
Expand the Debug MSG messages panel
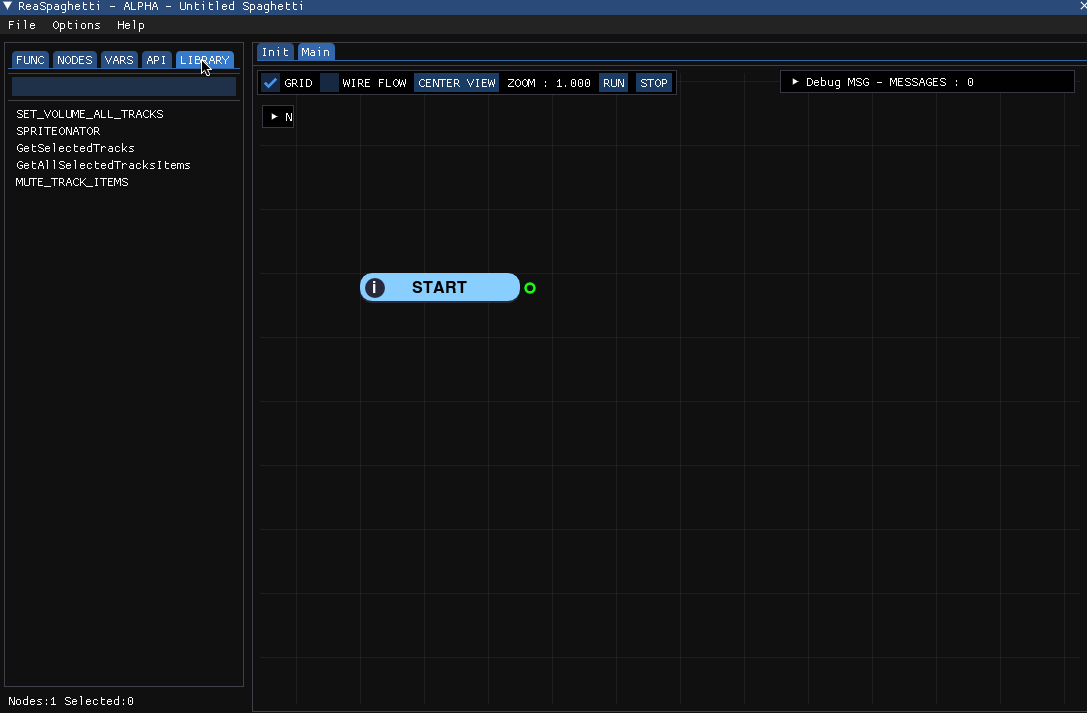795,82
